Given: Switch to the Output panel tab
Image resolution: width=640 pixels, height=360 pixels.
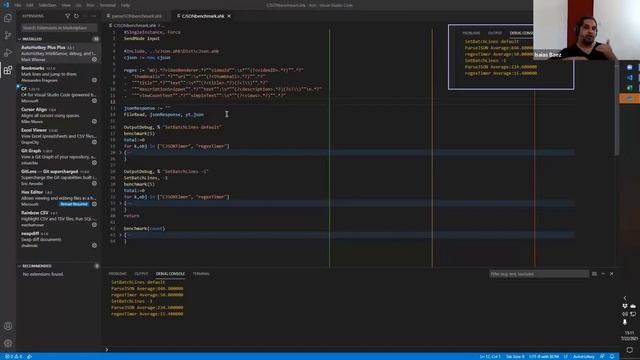Looking at the screenshot, I should [141, 274].
